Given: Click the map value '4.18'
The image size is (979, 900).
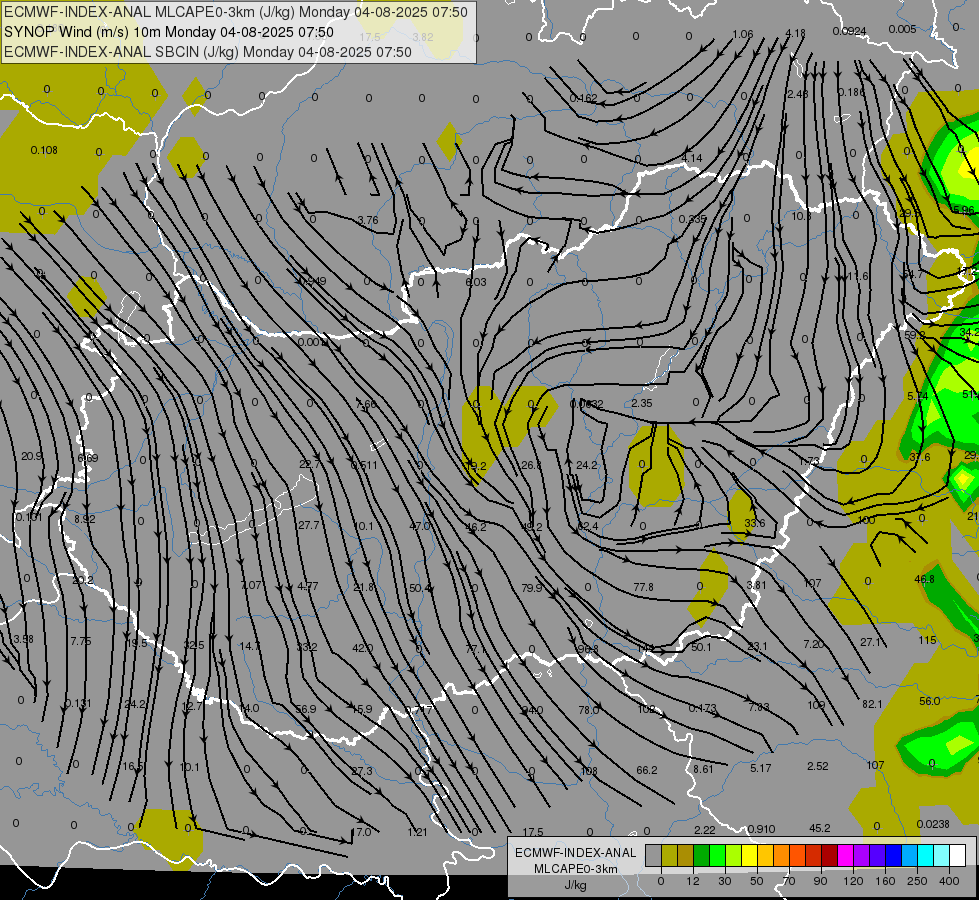Looking at the screenshot, I should (x=795, y=32).
